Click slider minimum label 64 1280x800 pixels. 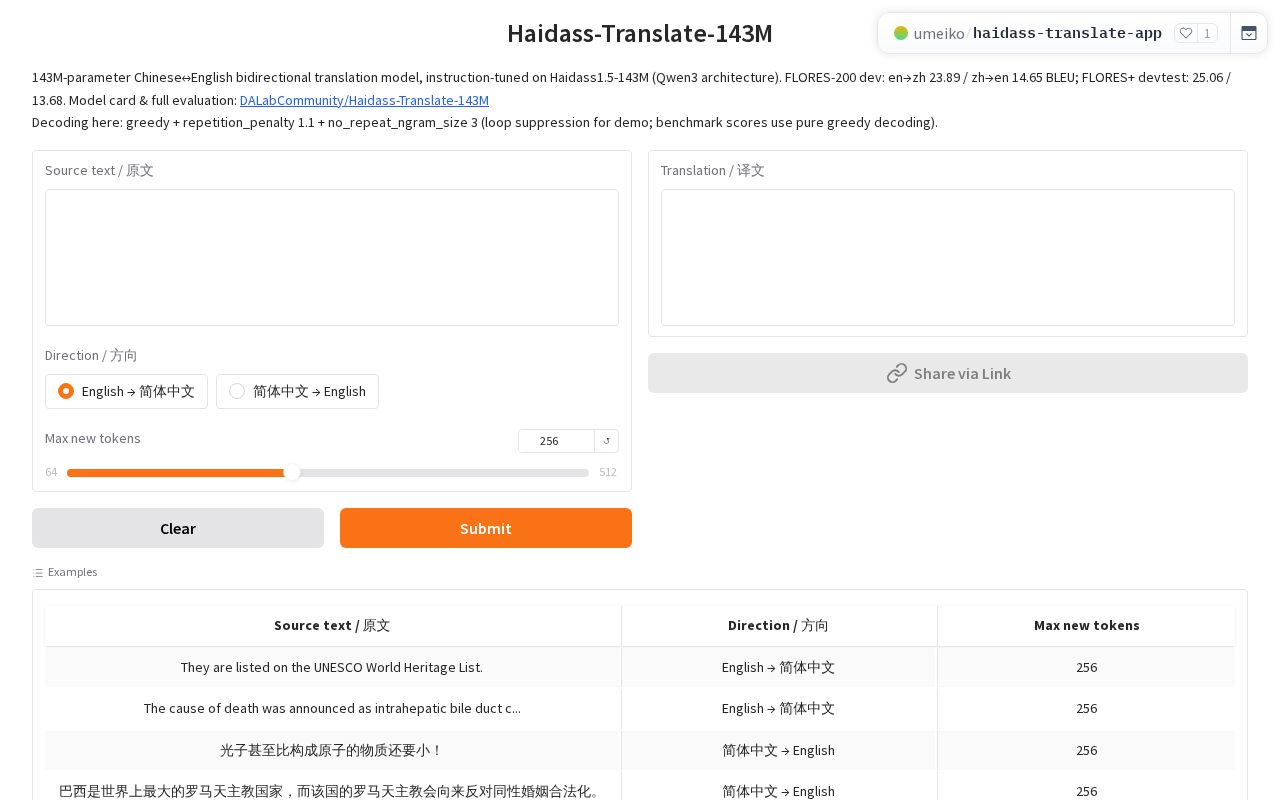[x=51, y=472]
